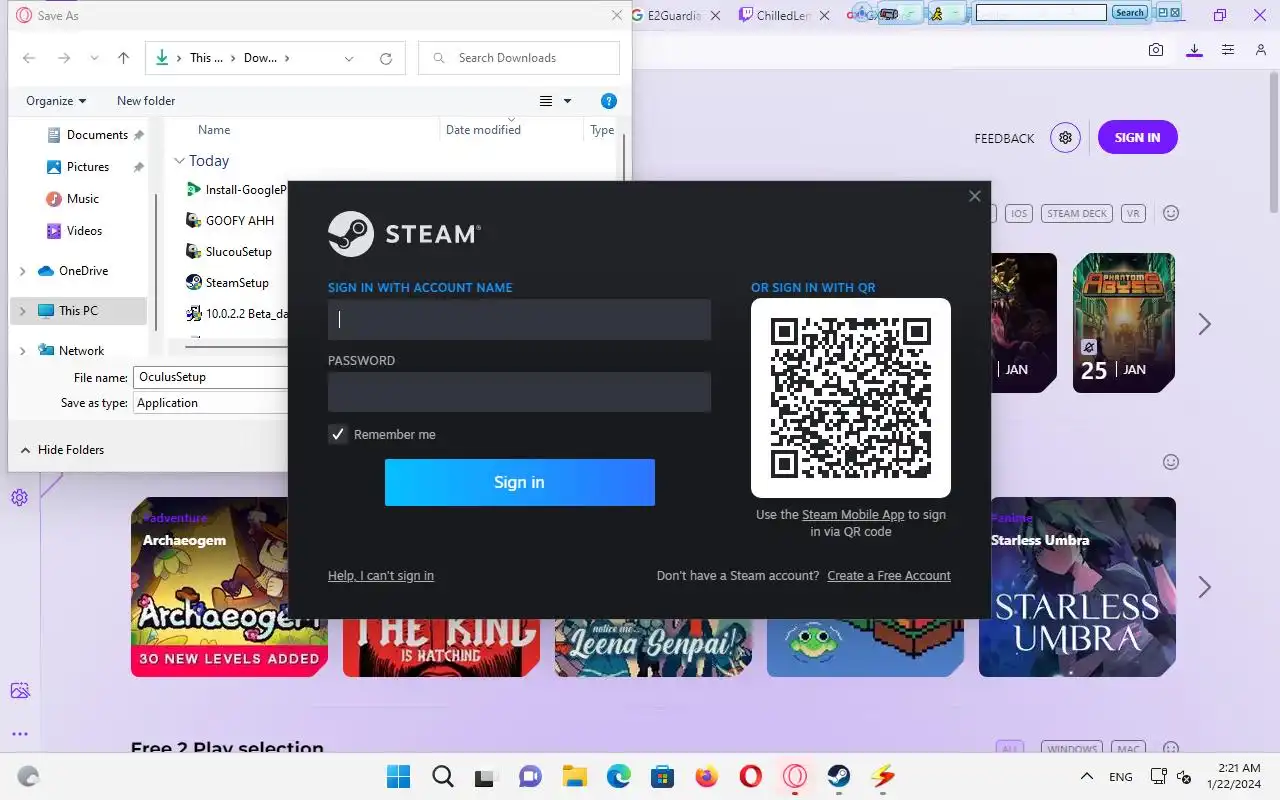Click the purple SIGN IN button
This screenshot has height=800, width=1280.
click(x=1138, y=138)
